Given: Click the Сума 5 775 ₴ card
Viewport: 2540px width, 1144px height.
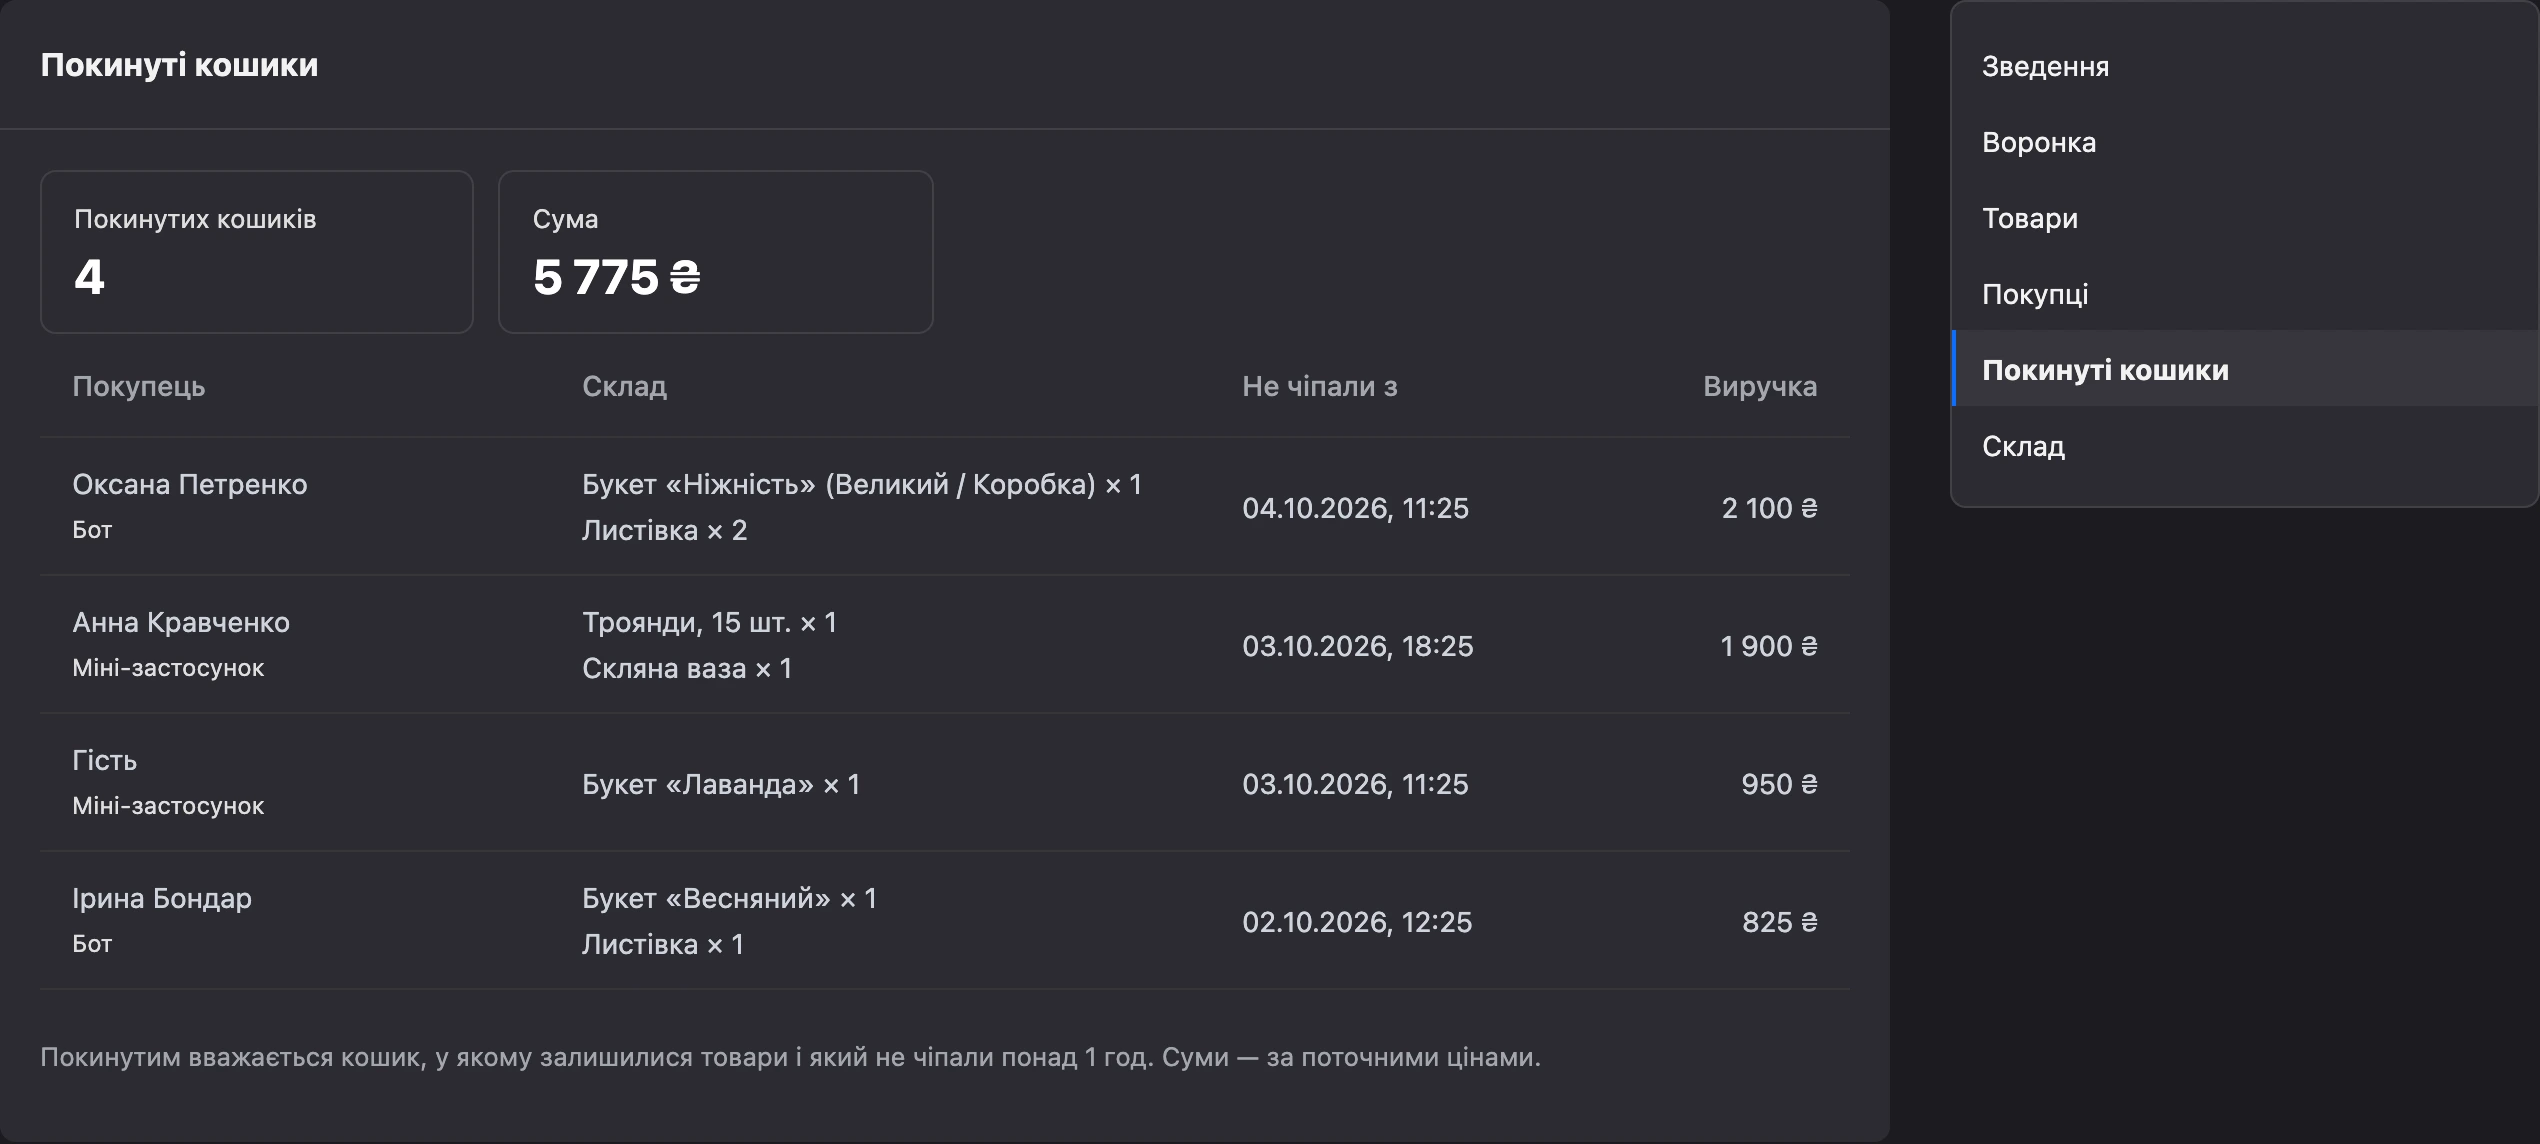Looking at the screenshot, I should [716, 252].
